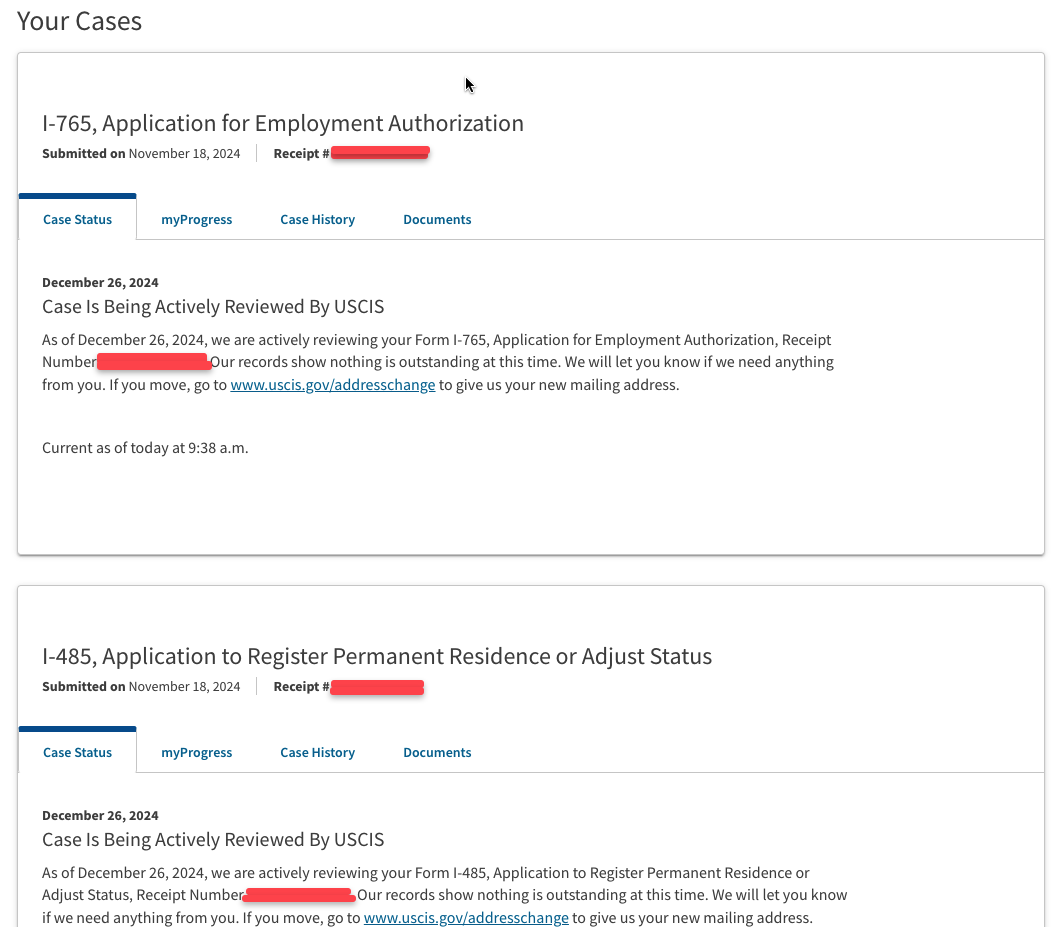The width and height of the screenshot is (1055, 927).
Task: Open Case History tab for I-765
Action: tap(318, 219)
